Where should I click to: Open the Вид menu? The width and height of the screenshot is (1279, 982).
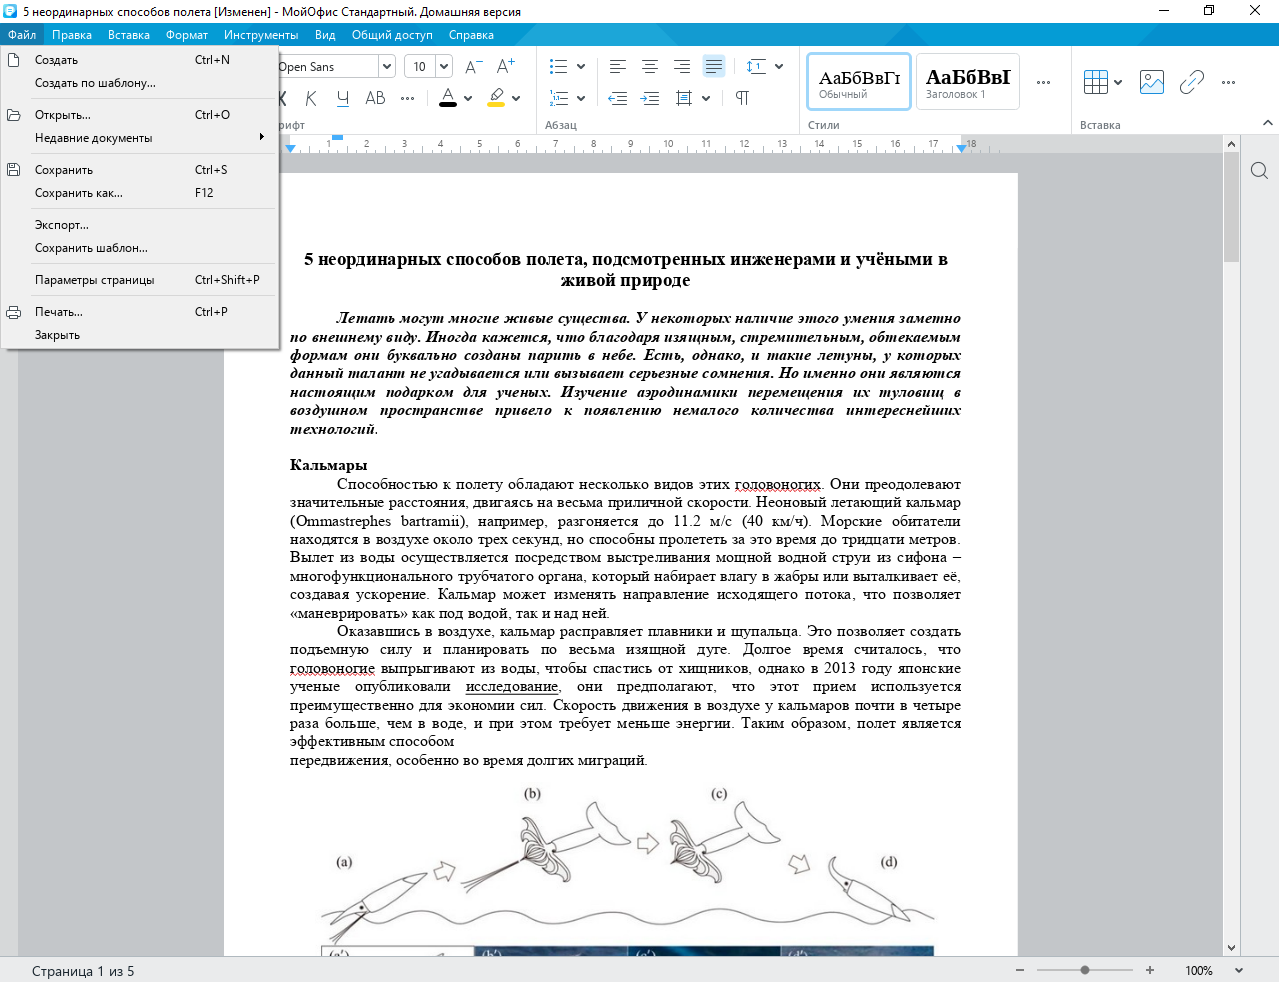click(x=325, y=35)
